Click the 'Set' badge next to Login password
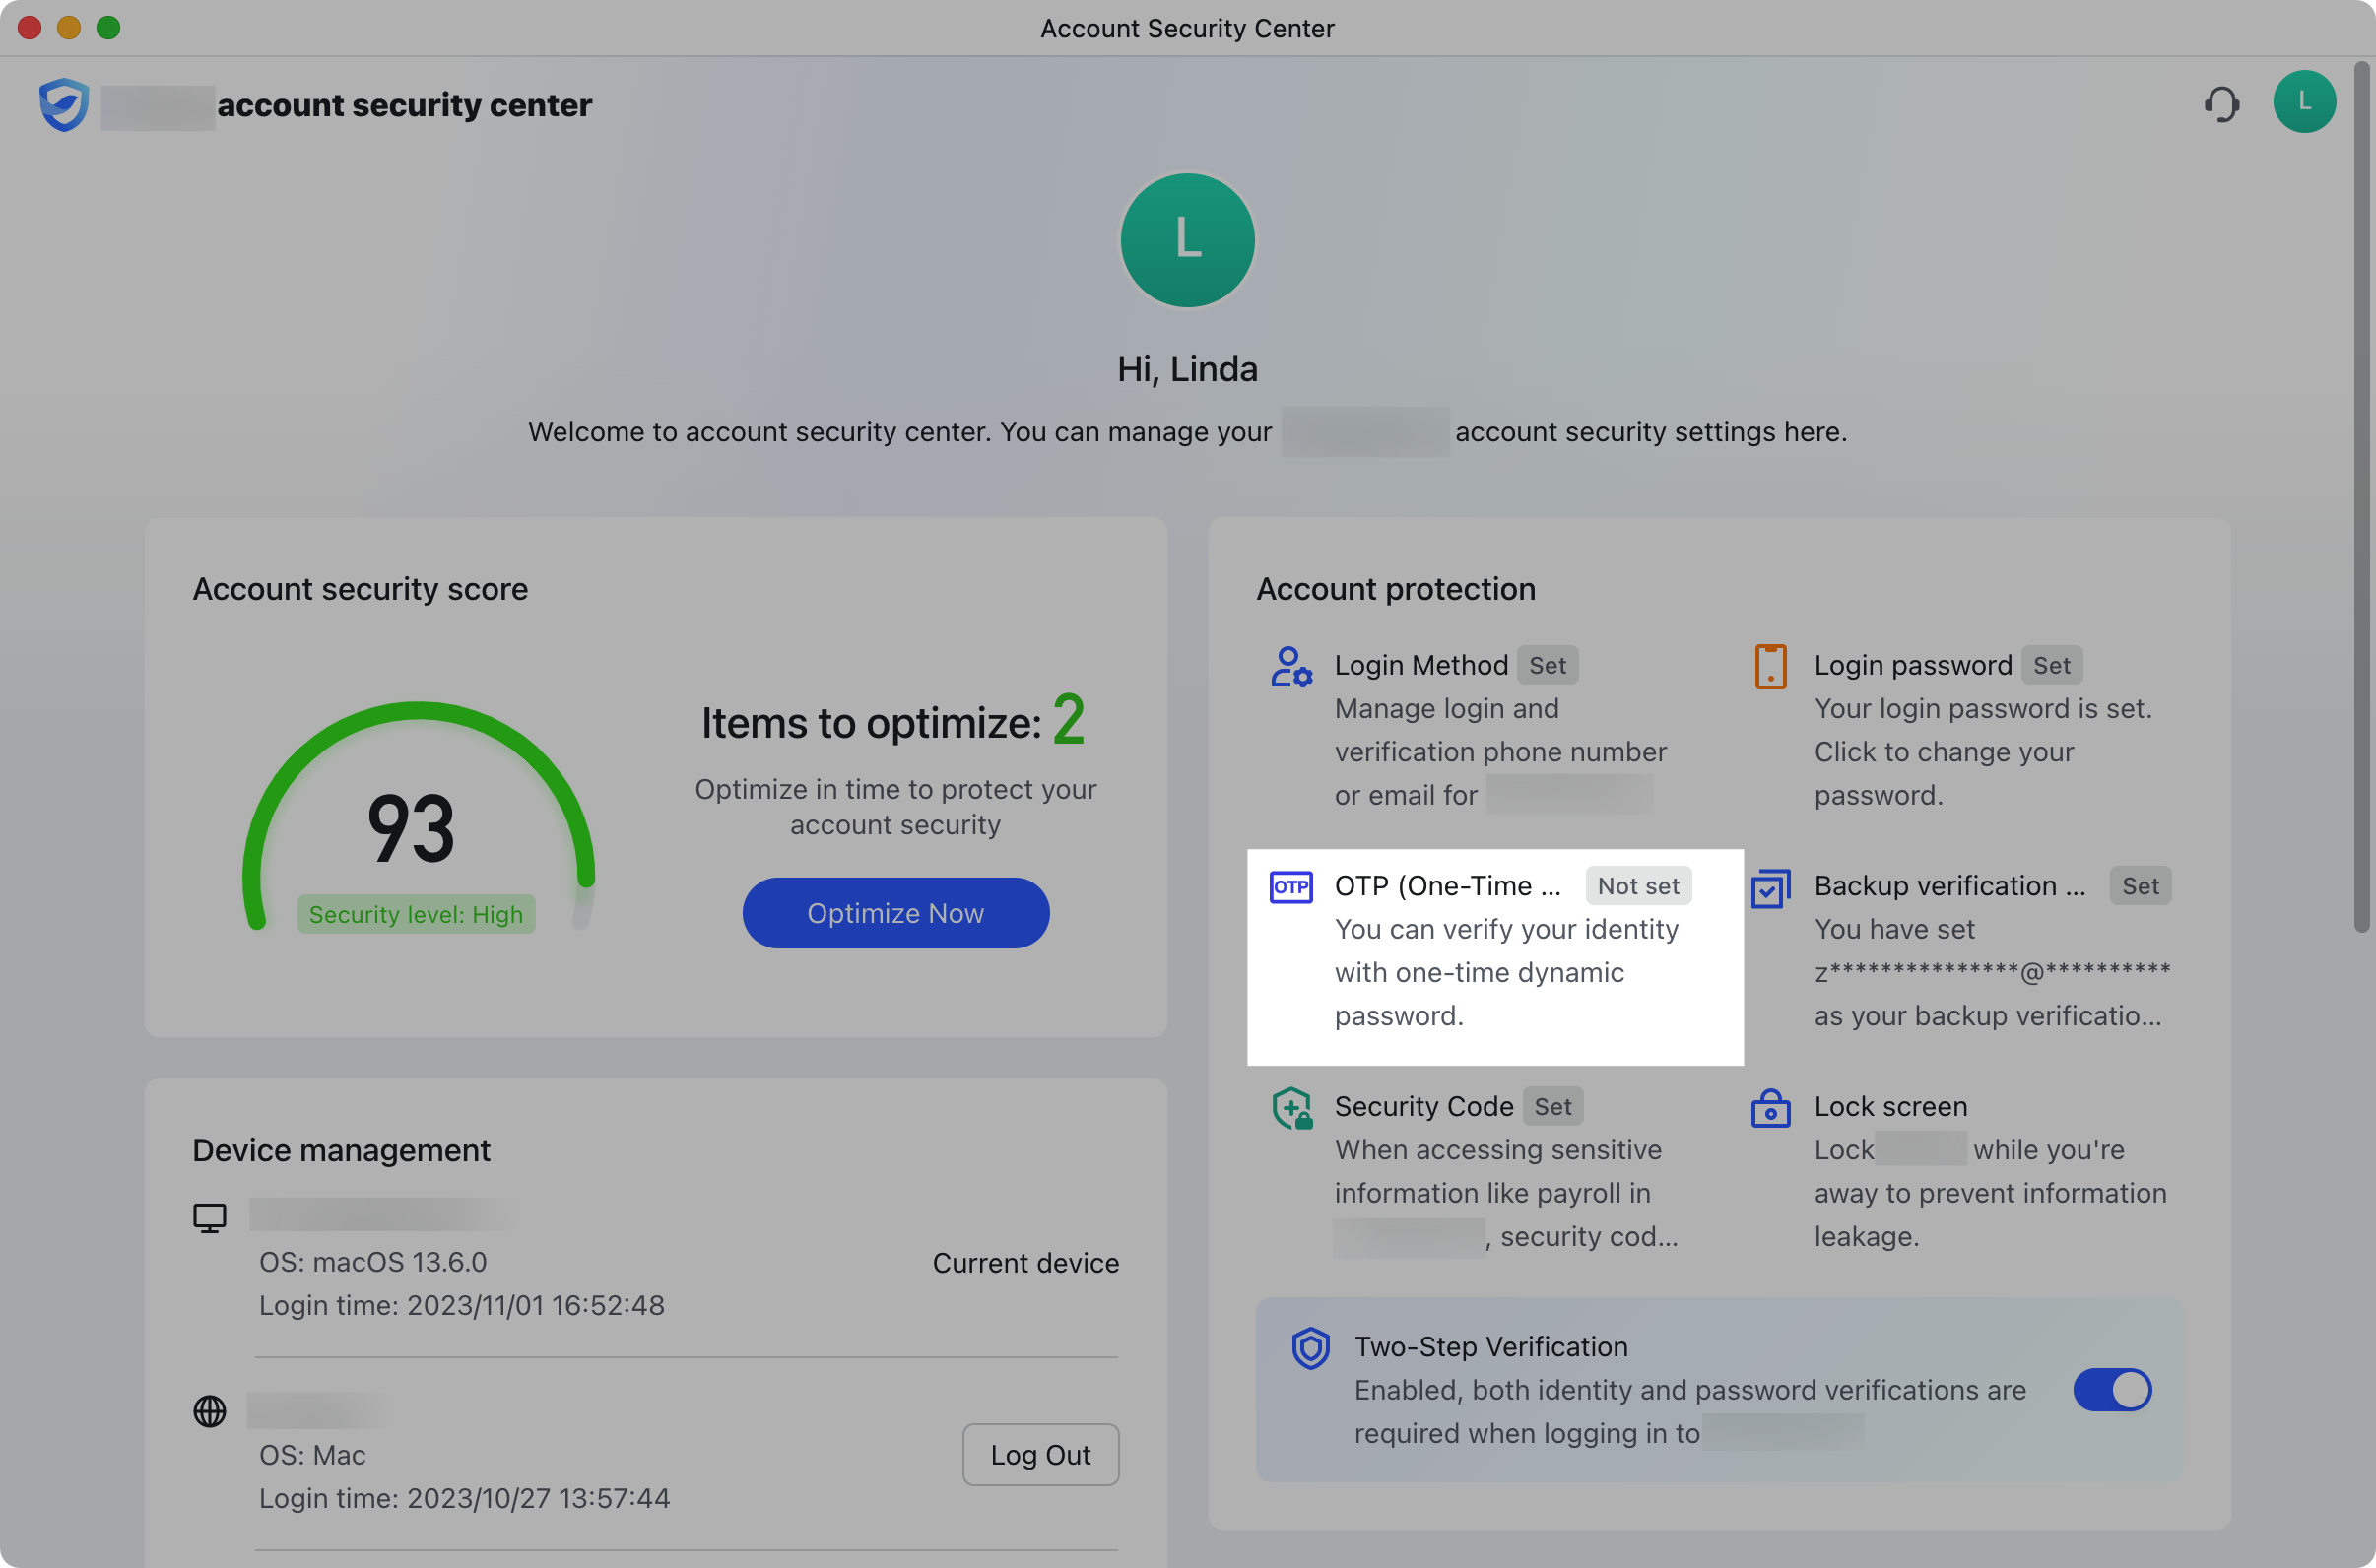 pos(2052,665)
